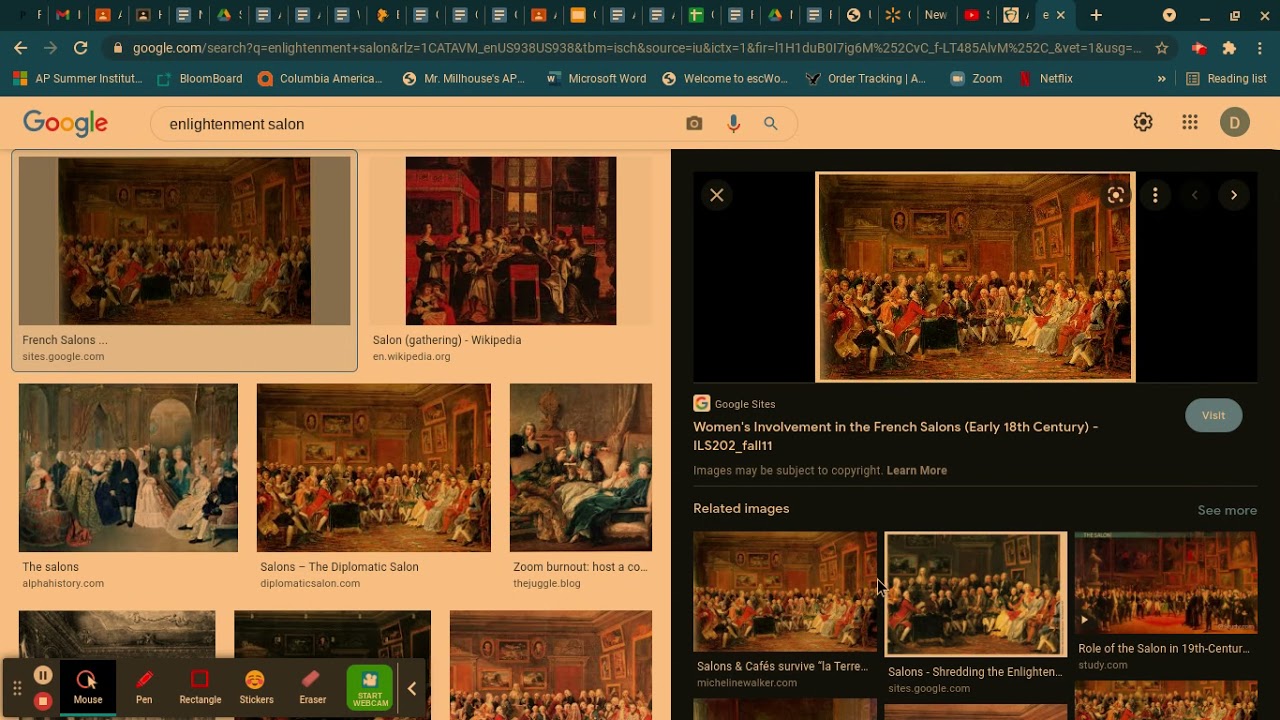Screen dimensions: 1280x720
Task: Select the Eraser tool
Action: [312, 687]
